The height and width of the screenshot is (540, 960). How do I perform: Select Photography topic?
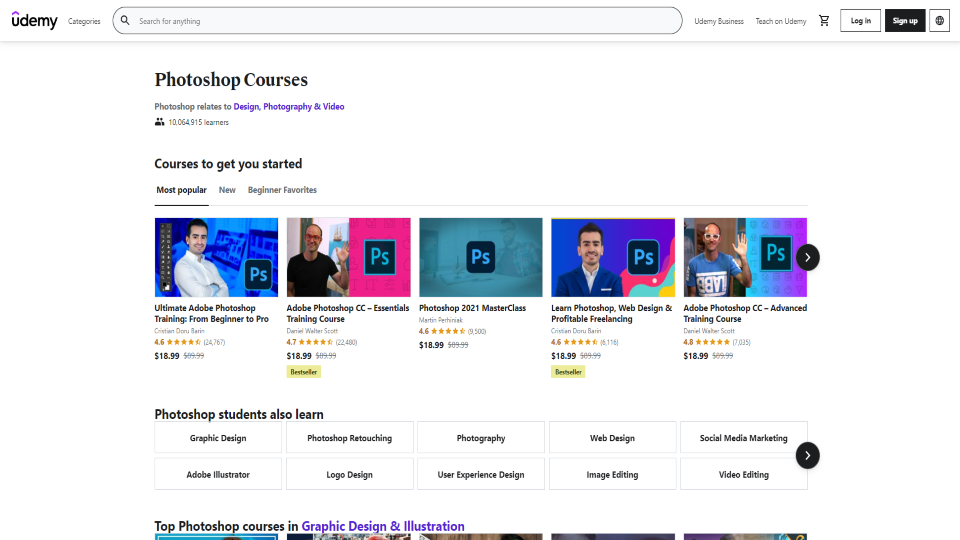point(481,438)
